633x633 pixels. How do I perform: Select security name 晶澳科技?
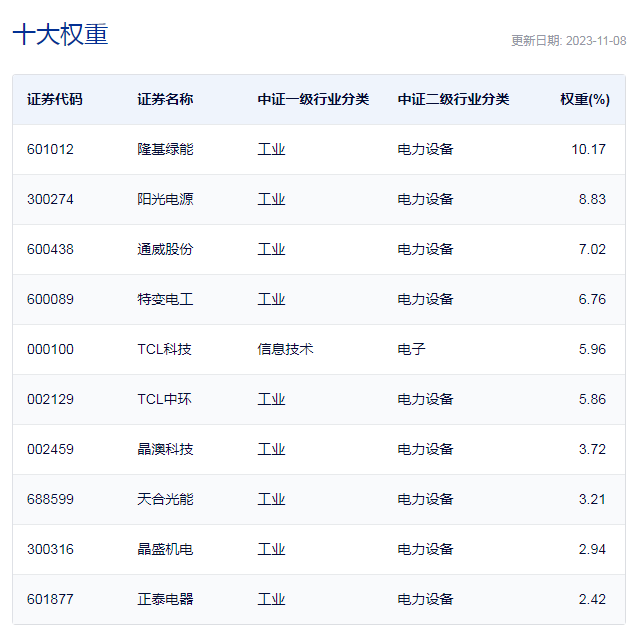point(165,450)
